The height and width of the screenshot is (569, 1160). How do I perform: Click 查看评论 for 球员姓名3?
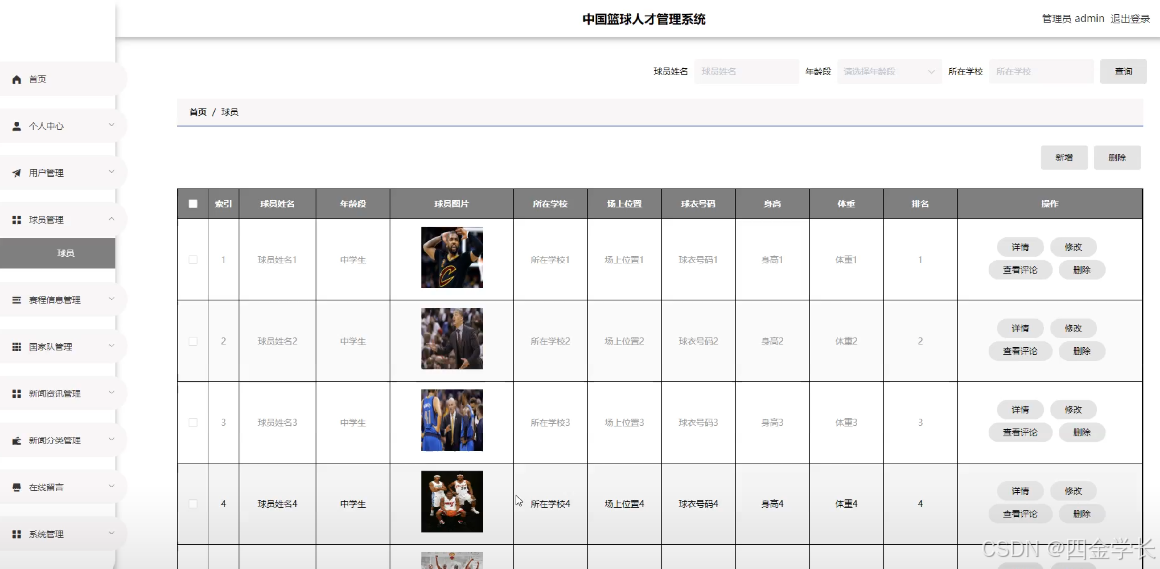[1020, 433]
